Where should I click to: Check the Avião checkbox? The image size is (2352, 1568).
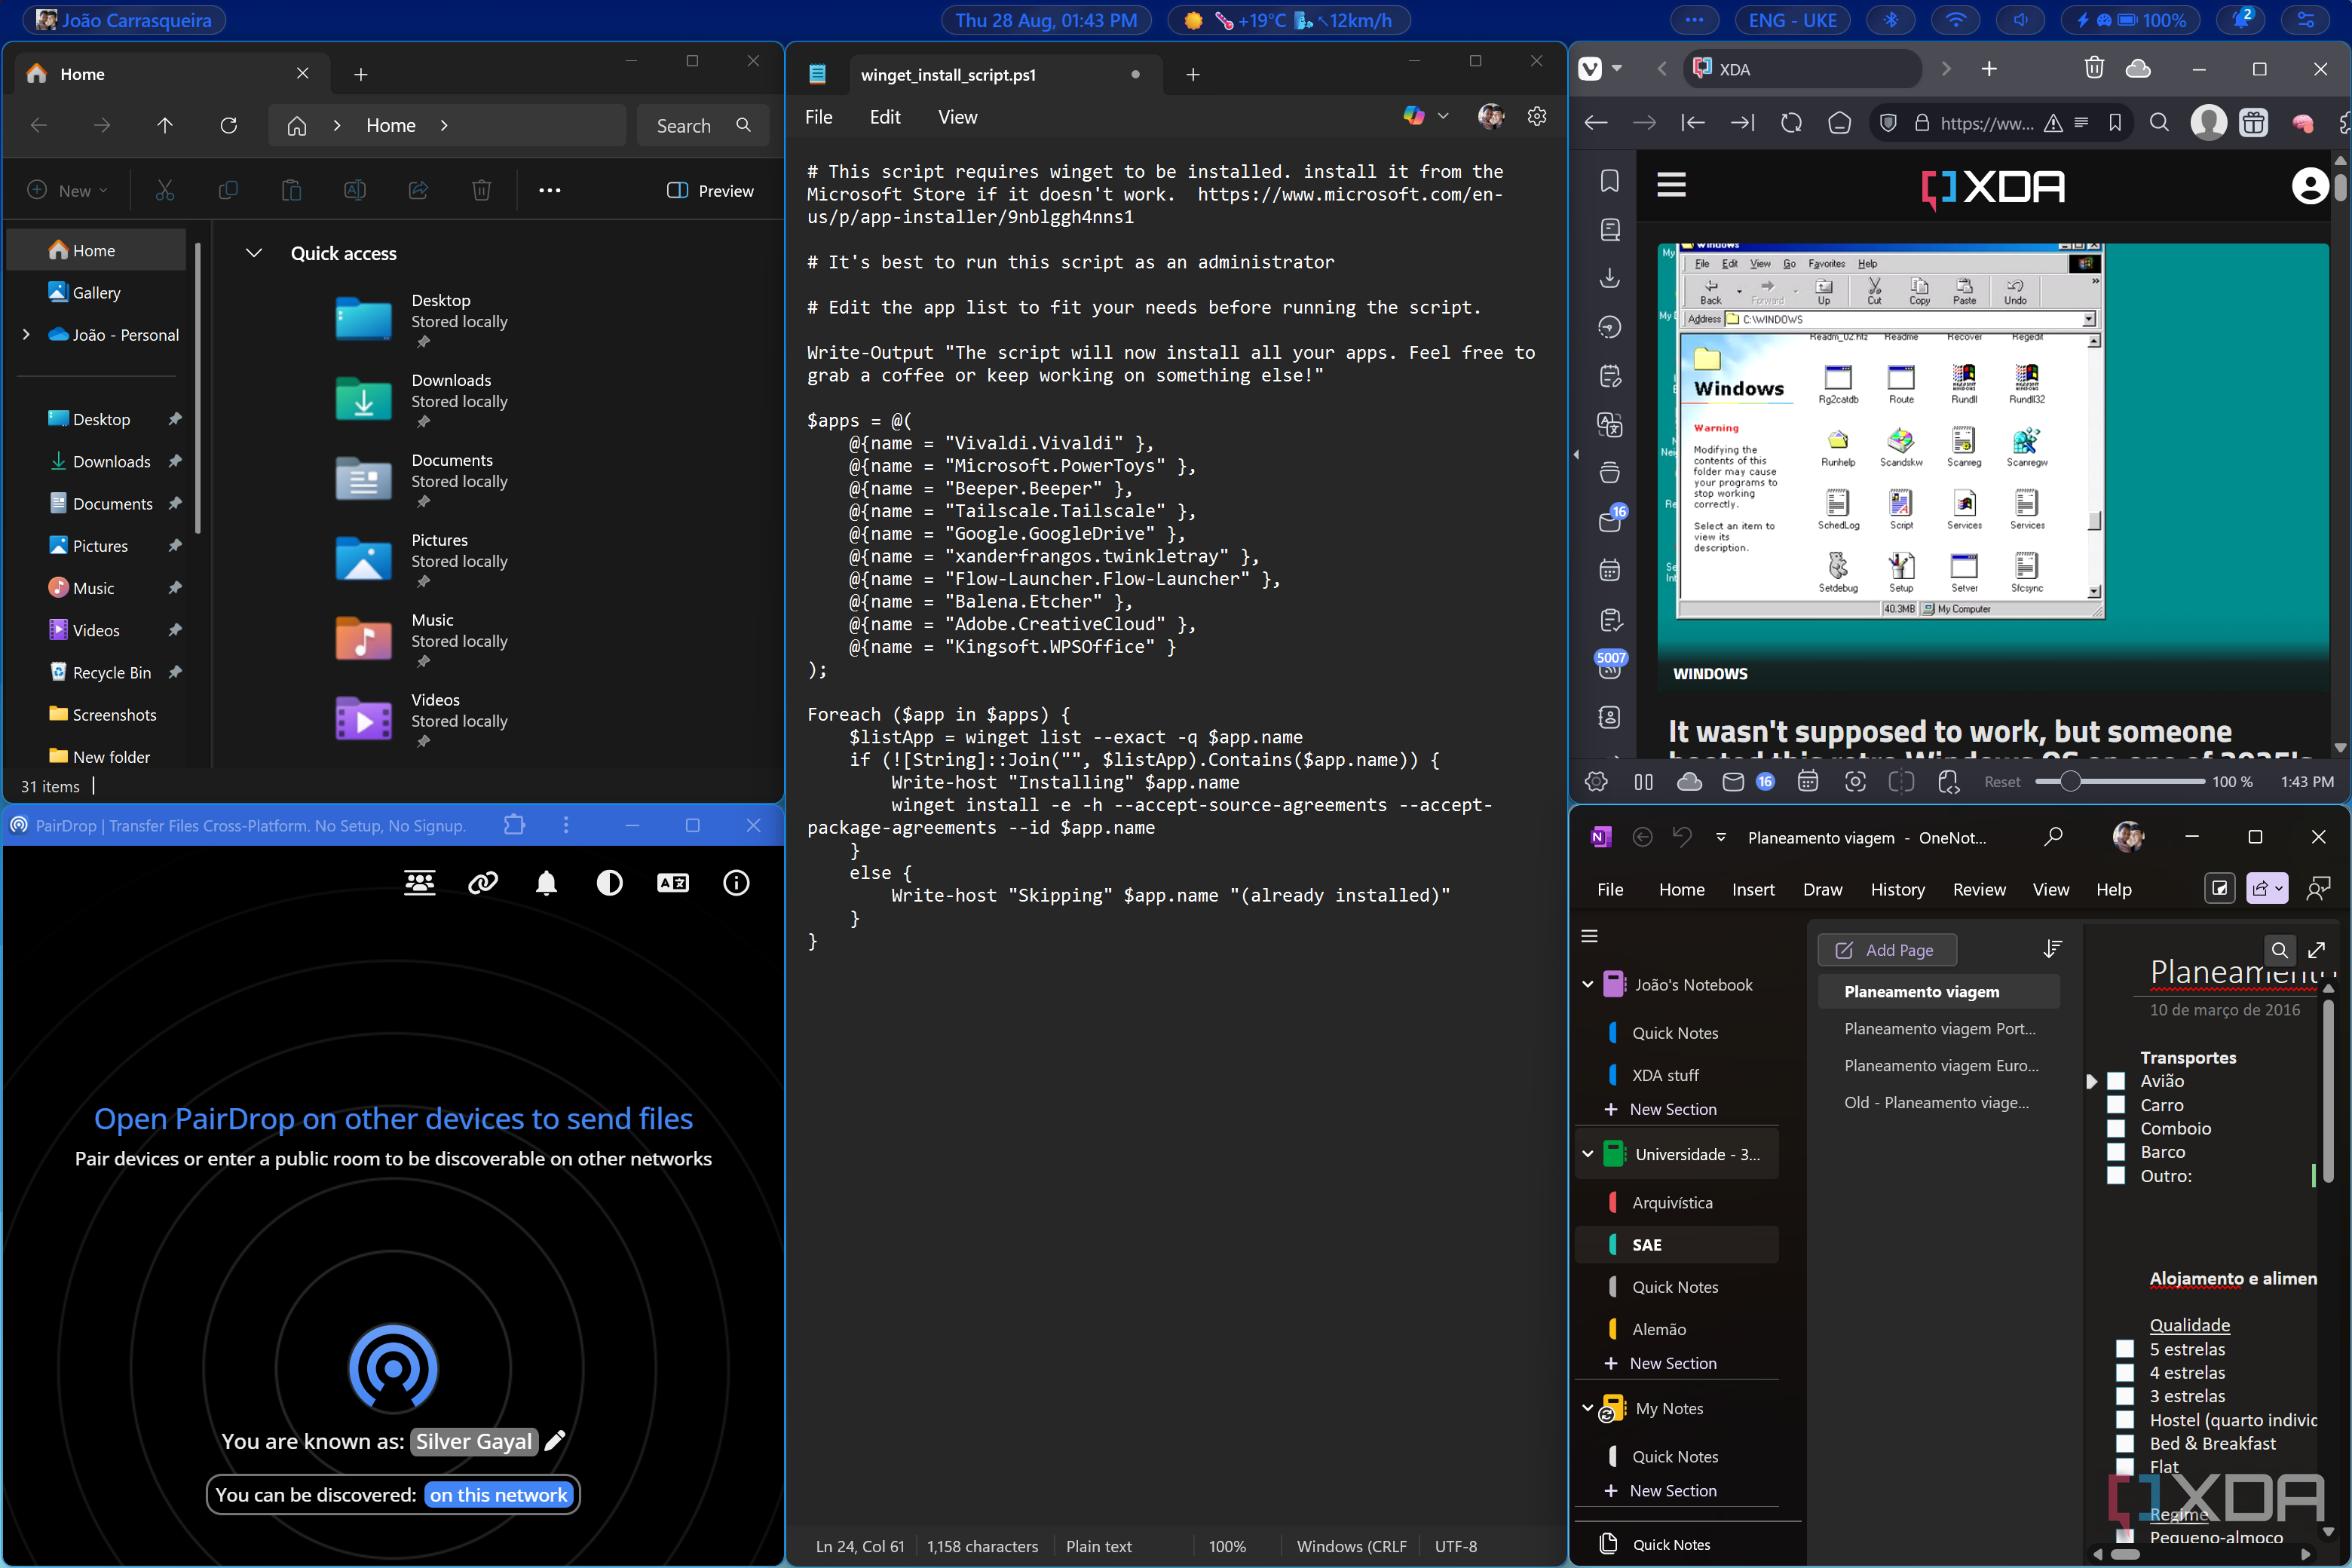click(2116, 1081)
